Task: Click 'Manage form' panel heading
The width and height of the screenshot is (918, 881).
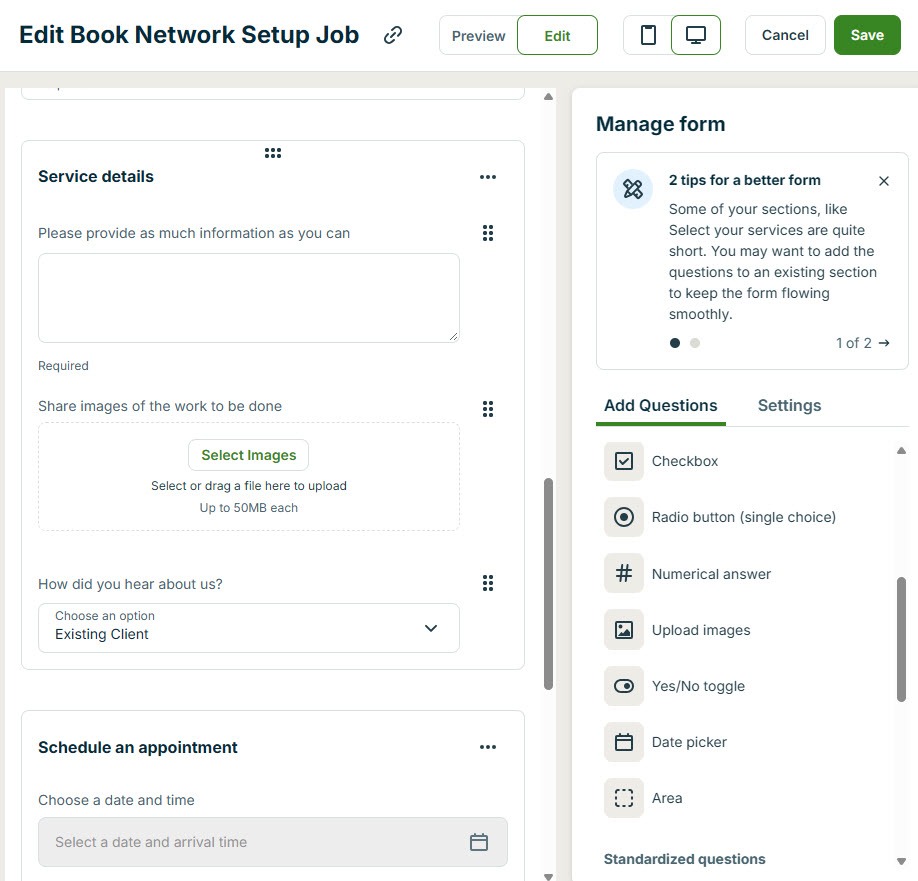Action: (660, 124)
